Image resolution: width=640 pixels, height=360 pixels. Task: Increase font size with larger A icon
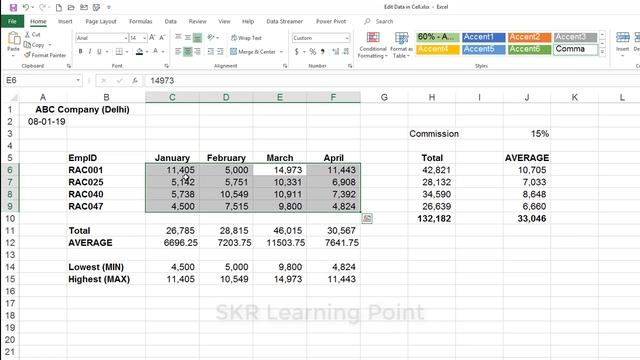point(152,38)
